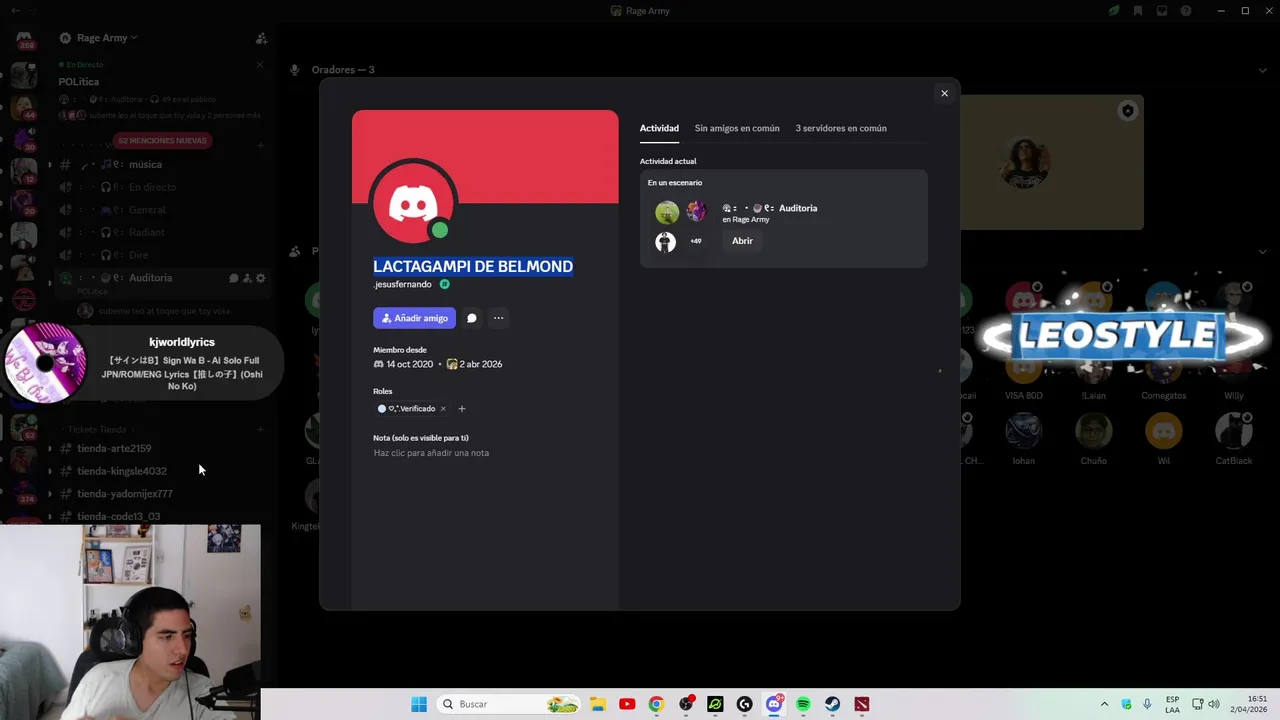Dismiss the En Directo POLitica banner
This screenshot has height=720, width=1280.
[260, 65]
